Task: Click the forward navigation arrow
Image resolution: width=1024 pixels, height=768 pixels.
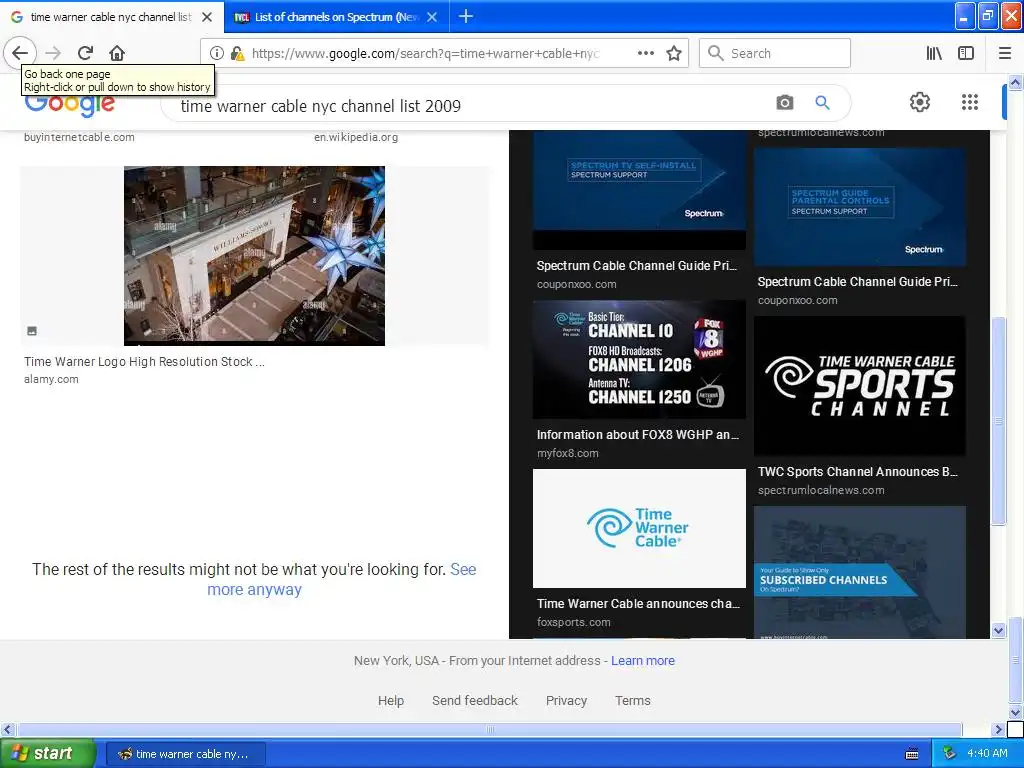Action: coord(53,53)
